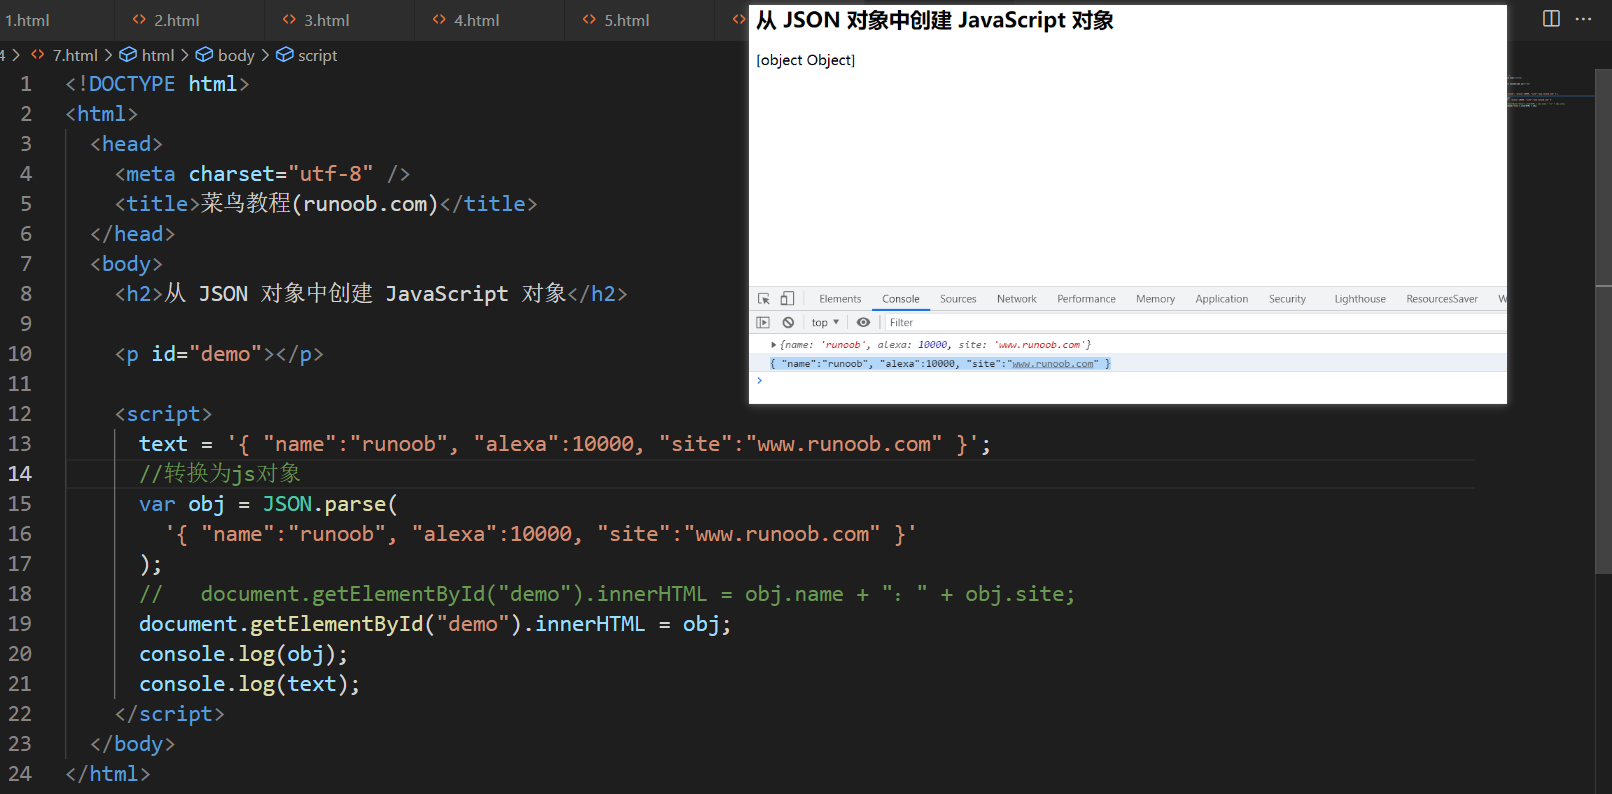Open the ResourcesSaver tab

(1441, 299)
